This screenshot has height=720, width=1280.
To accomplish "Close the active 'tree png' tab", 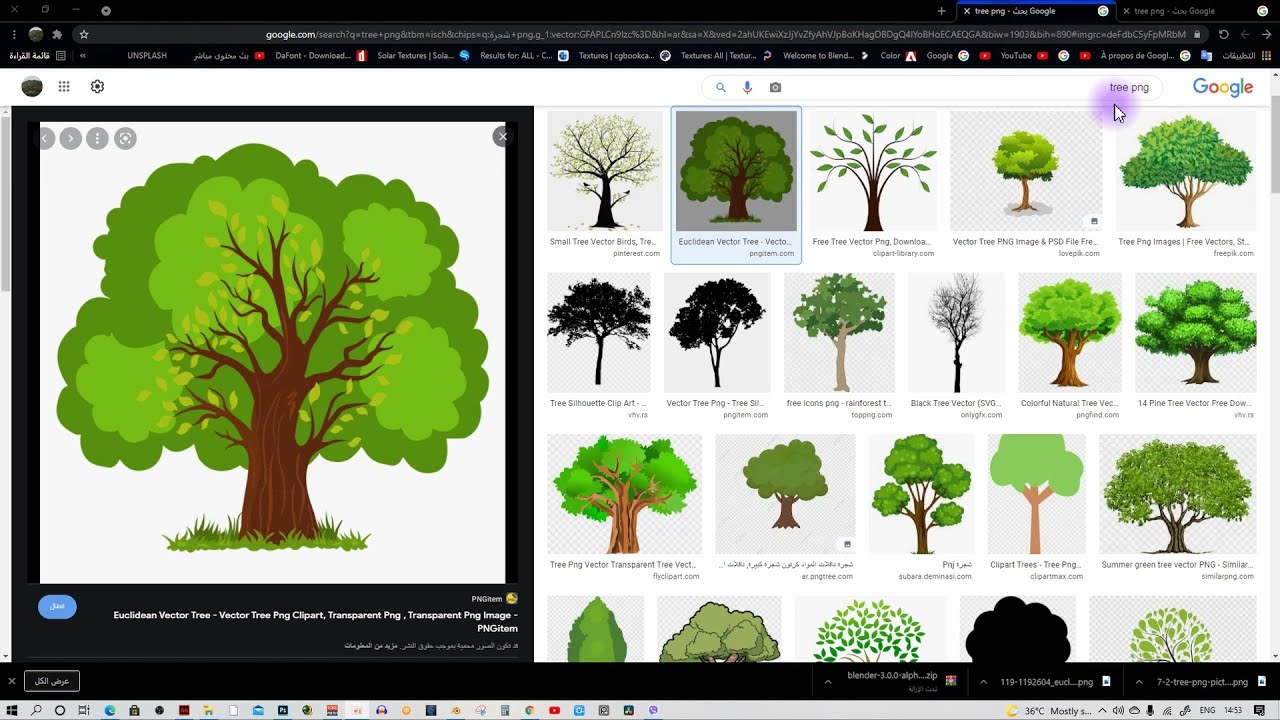I will (966, 11).
